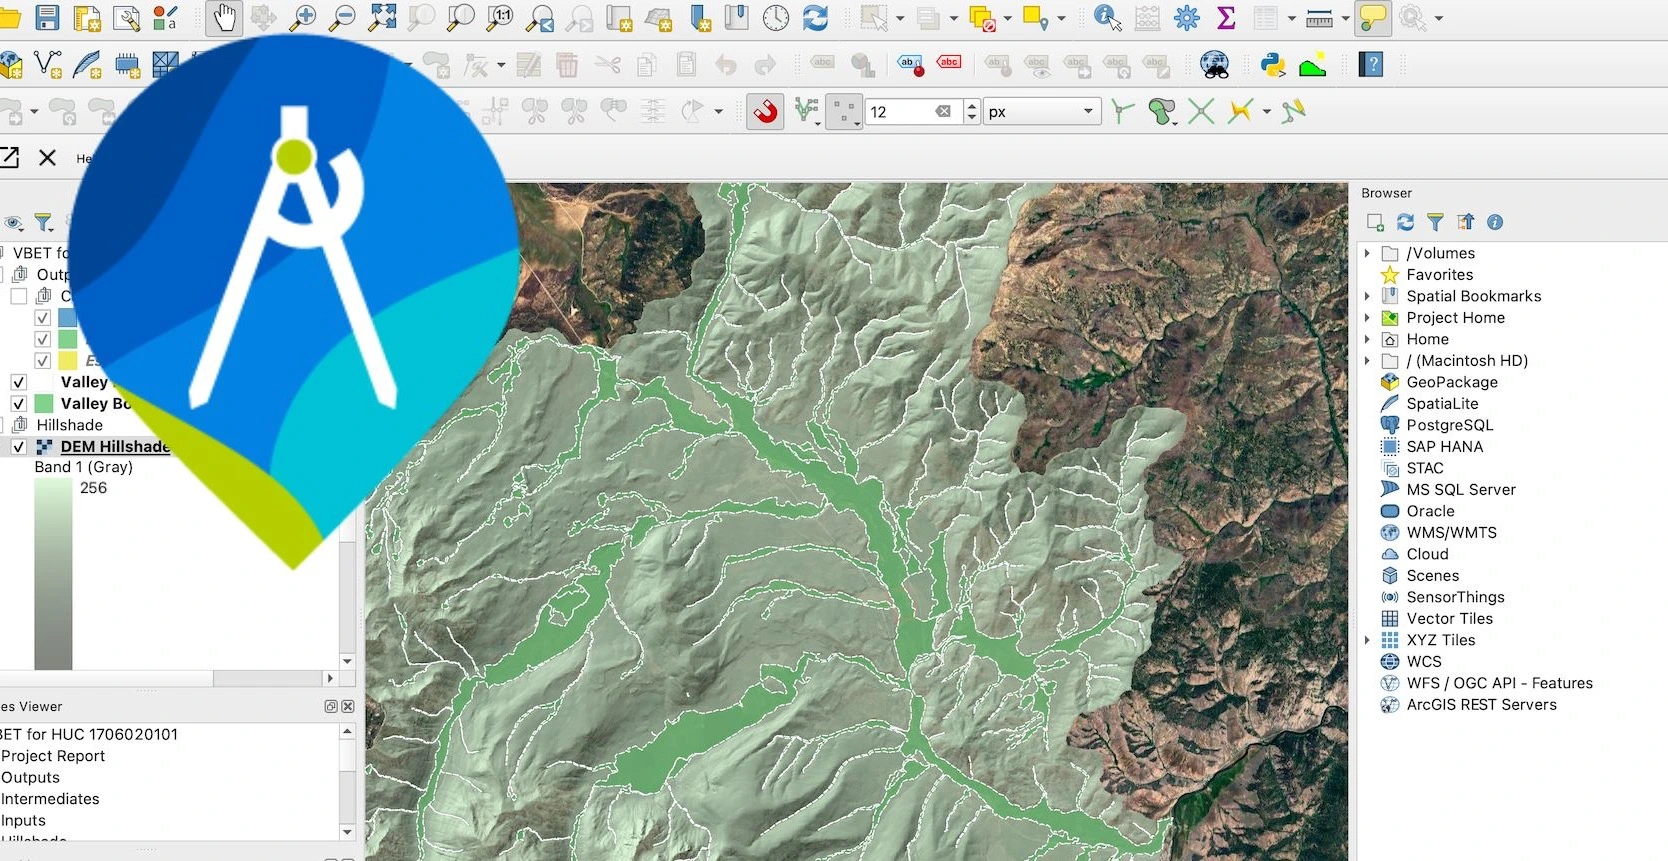This screenshot has height=861, width=1668.
Task: Click the Browser panel info icon
Action: pyautogui.click(x=1495, y=222)
